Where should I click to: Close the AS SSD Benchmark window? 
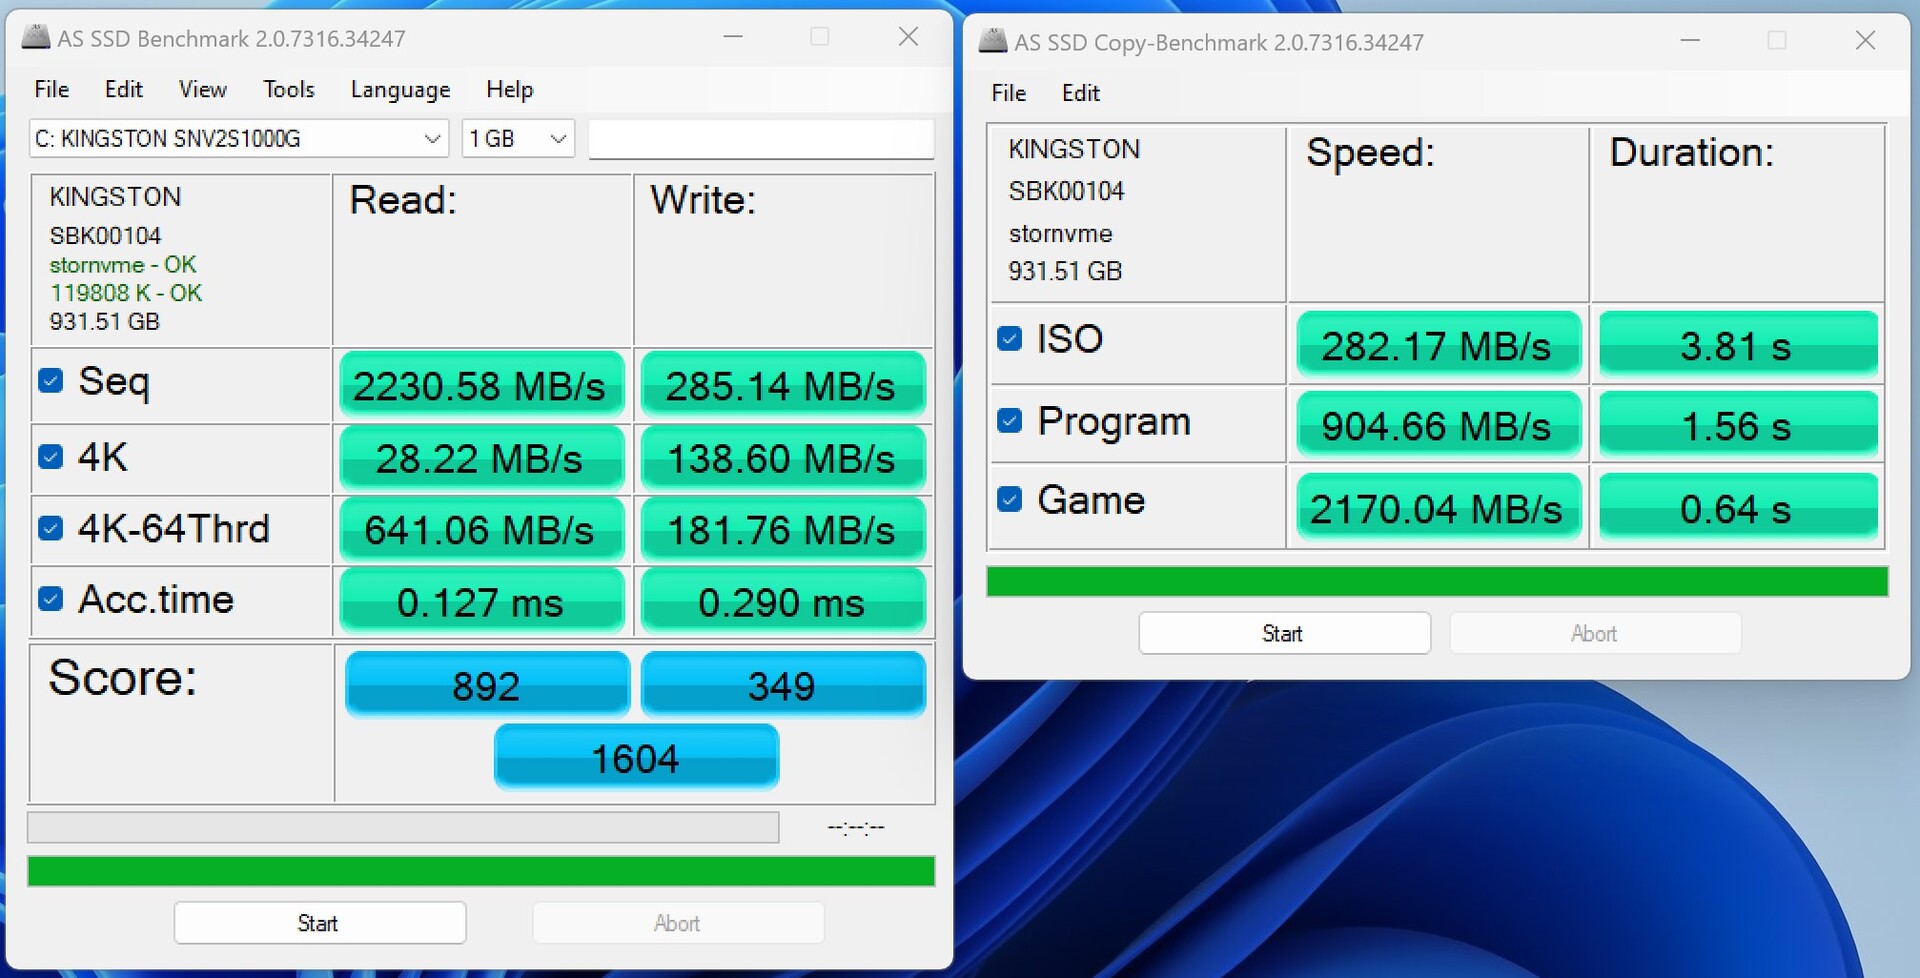coord(908,37)
